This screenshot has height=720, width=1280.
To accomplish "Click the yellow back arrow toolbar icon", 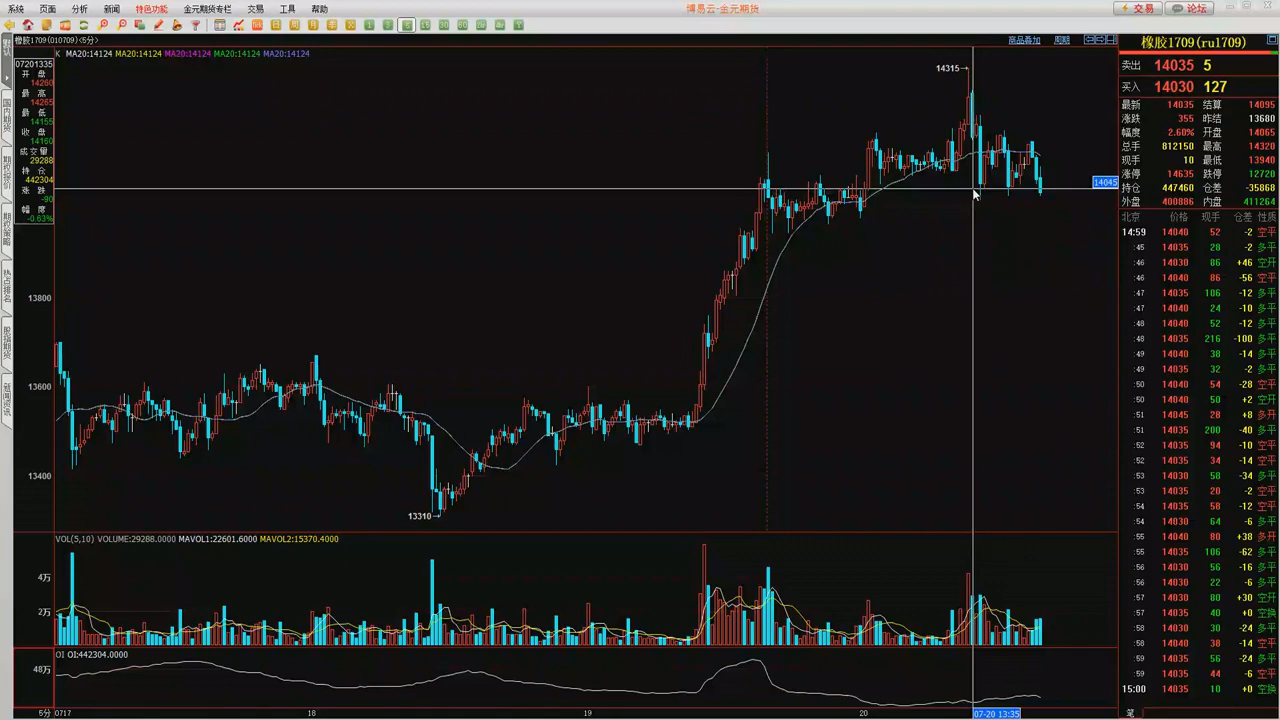I will pyautogui.click(x=10, y=25).
